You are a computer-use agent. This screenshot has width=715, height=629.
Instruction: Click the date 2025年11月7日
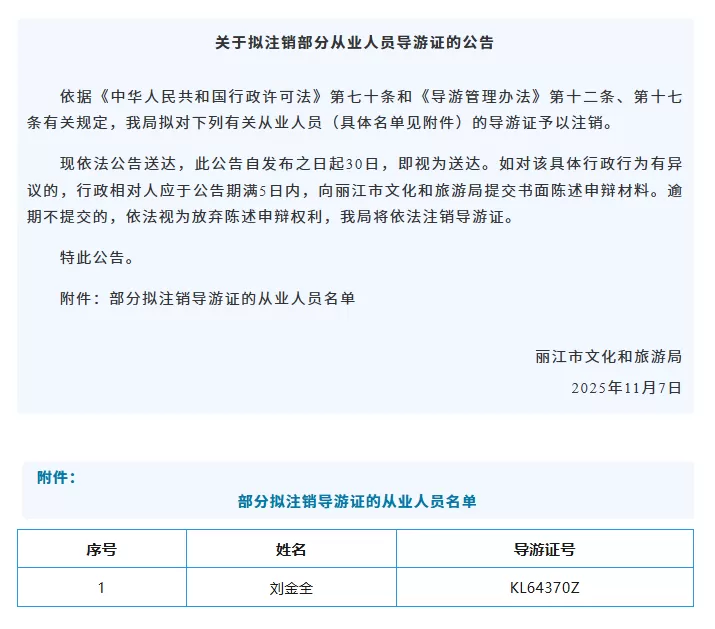(626, 386)
